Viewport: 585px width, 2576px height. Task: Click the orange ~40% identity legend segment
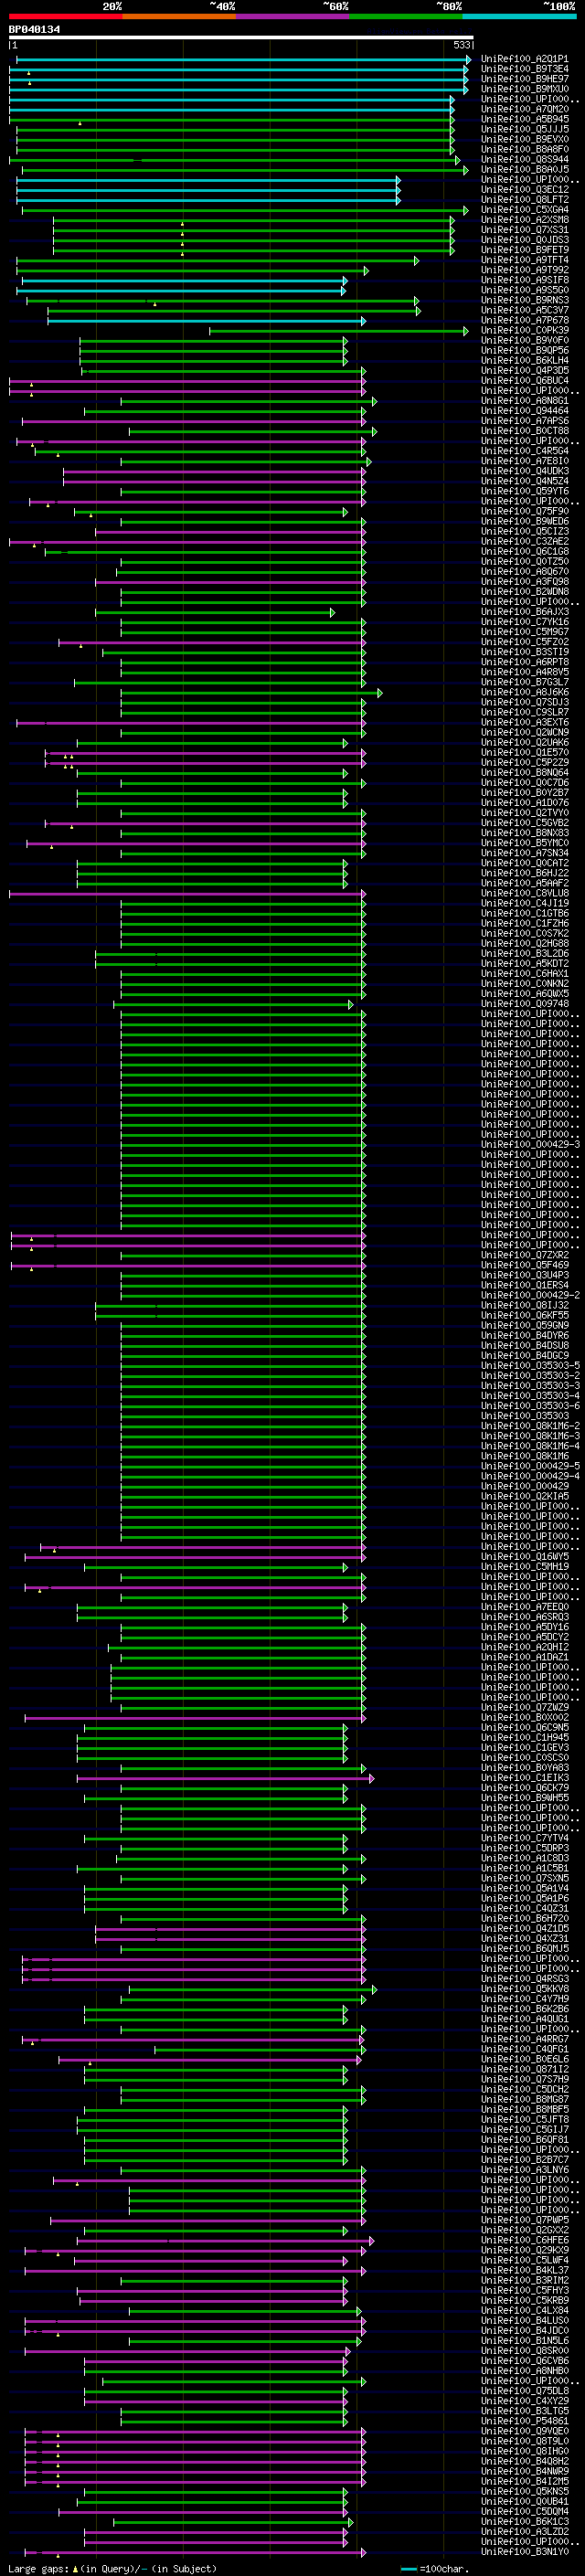coord(179,16)
